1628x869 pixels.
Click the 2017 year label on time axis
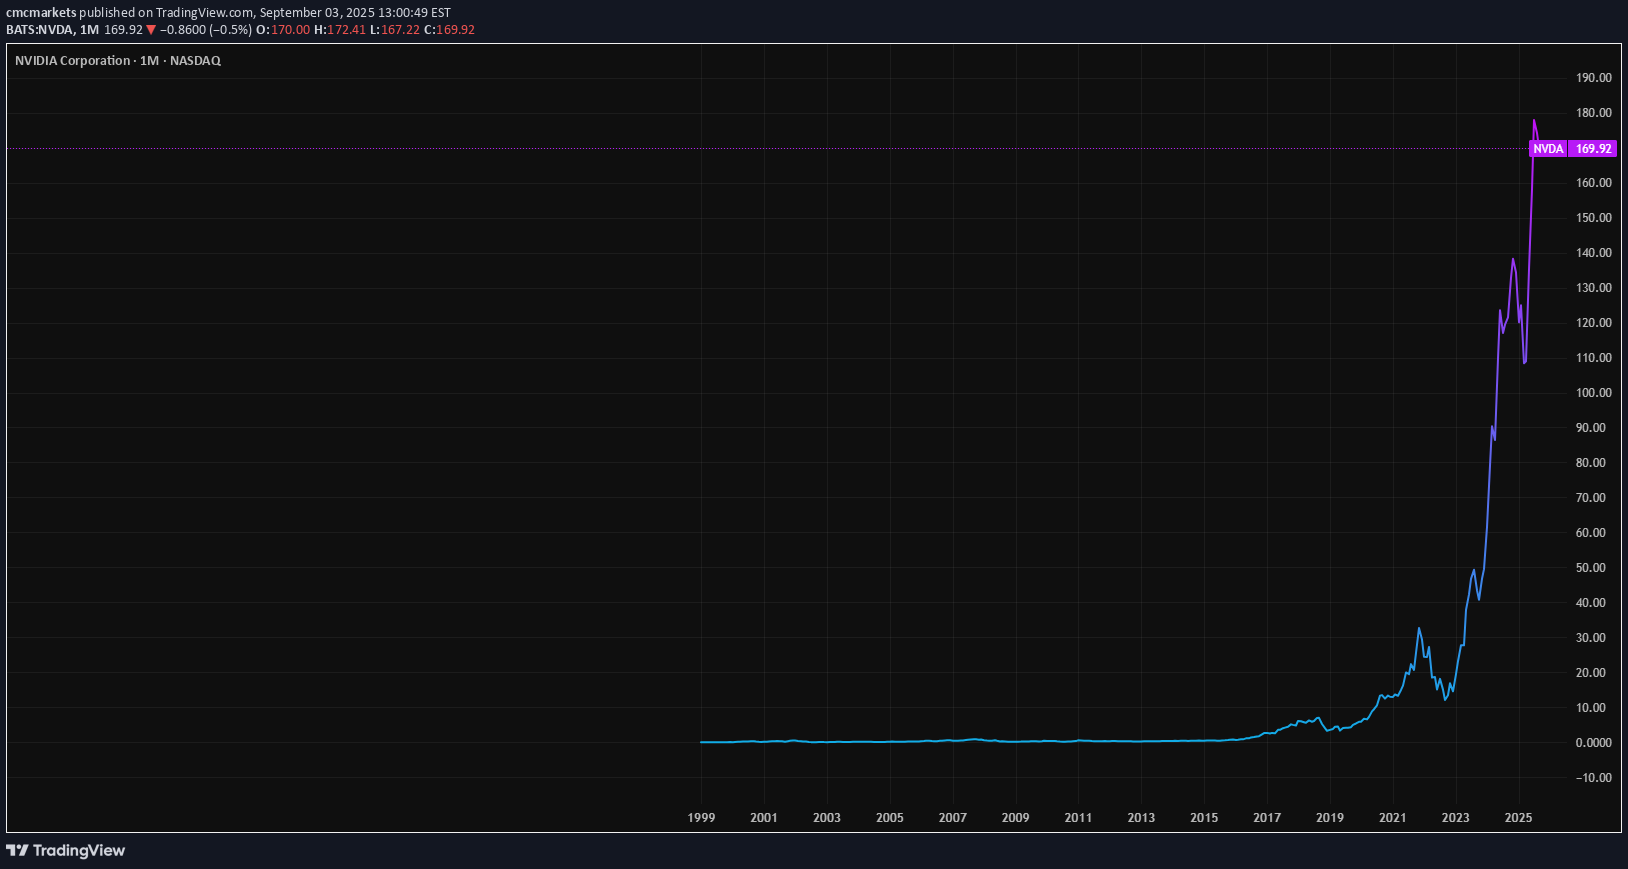pos(1267,818)
